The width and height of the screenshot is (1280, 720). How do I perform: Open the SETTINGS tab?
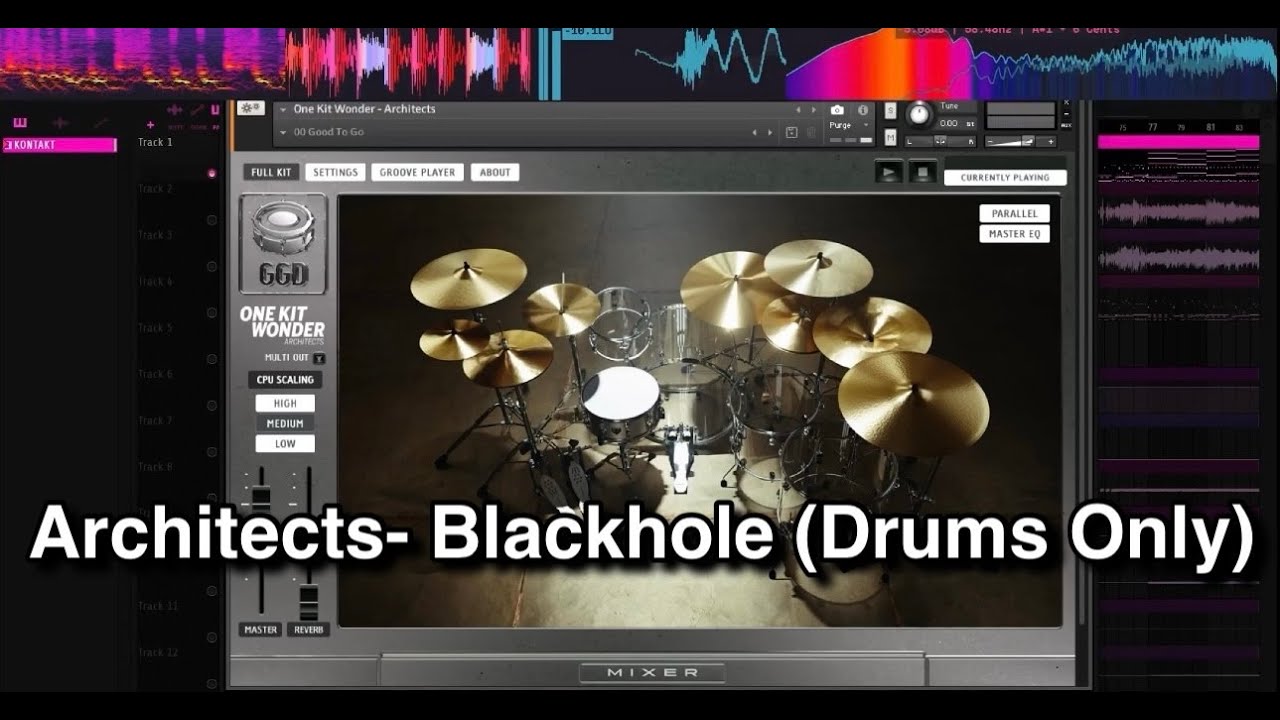pos(335,172)
